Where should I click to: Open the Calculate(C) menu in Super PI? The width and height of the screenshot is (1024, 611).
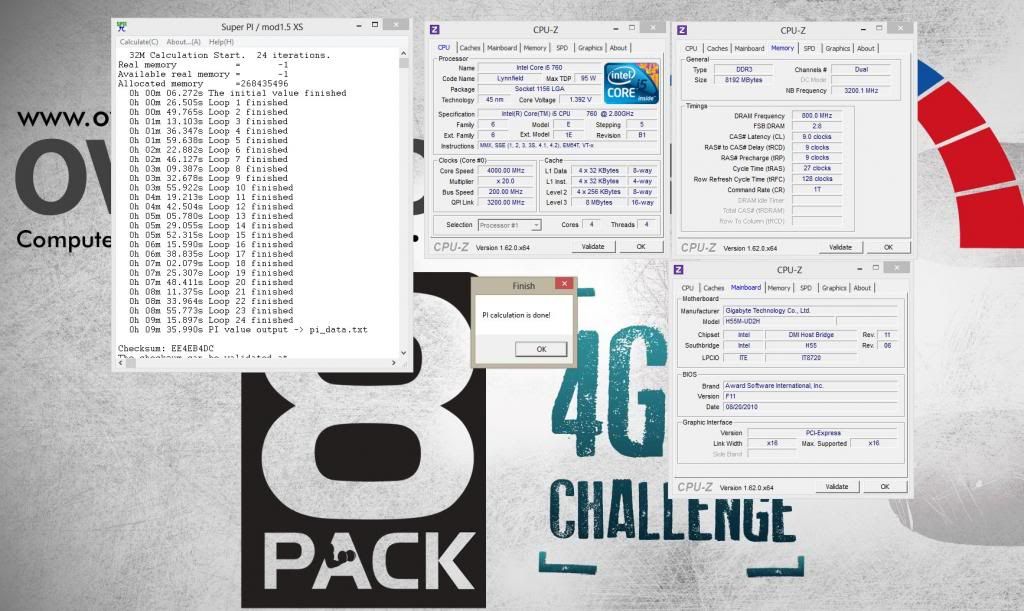pyautogui.click(x=138, y=42)
